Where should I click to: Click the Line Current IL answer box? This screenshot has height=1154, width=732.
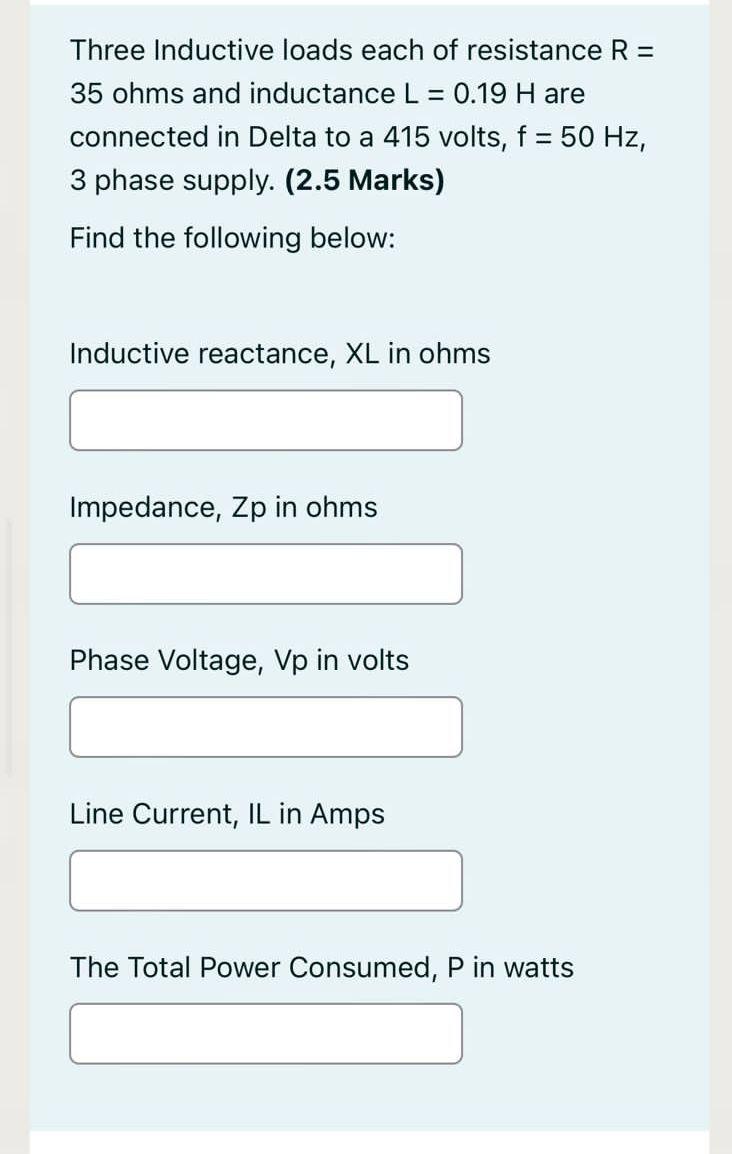coord(265,880)
